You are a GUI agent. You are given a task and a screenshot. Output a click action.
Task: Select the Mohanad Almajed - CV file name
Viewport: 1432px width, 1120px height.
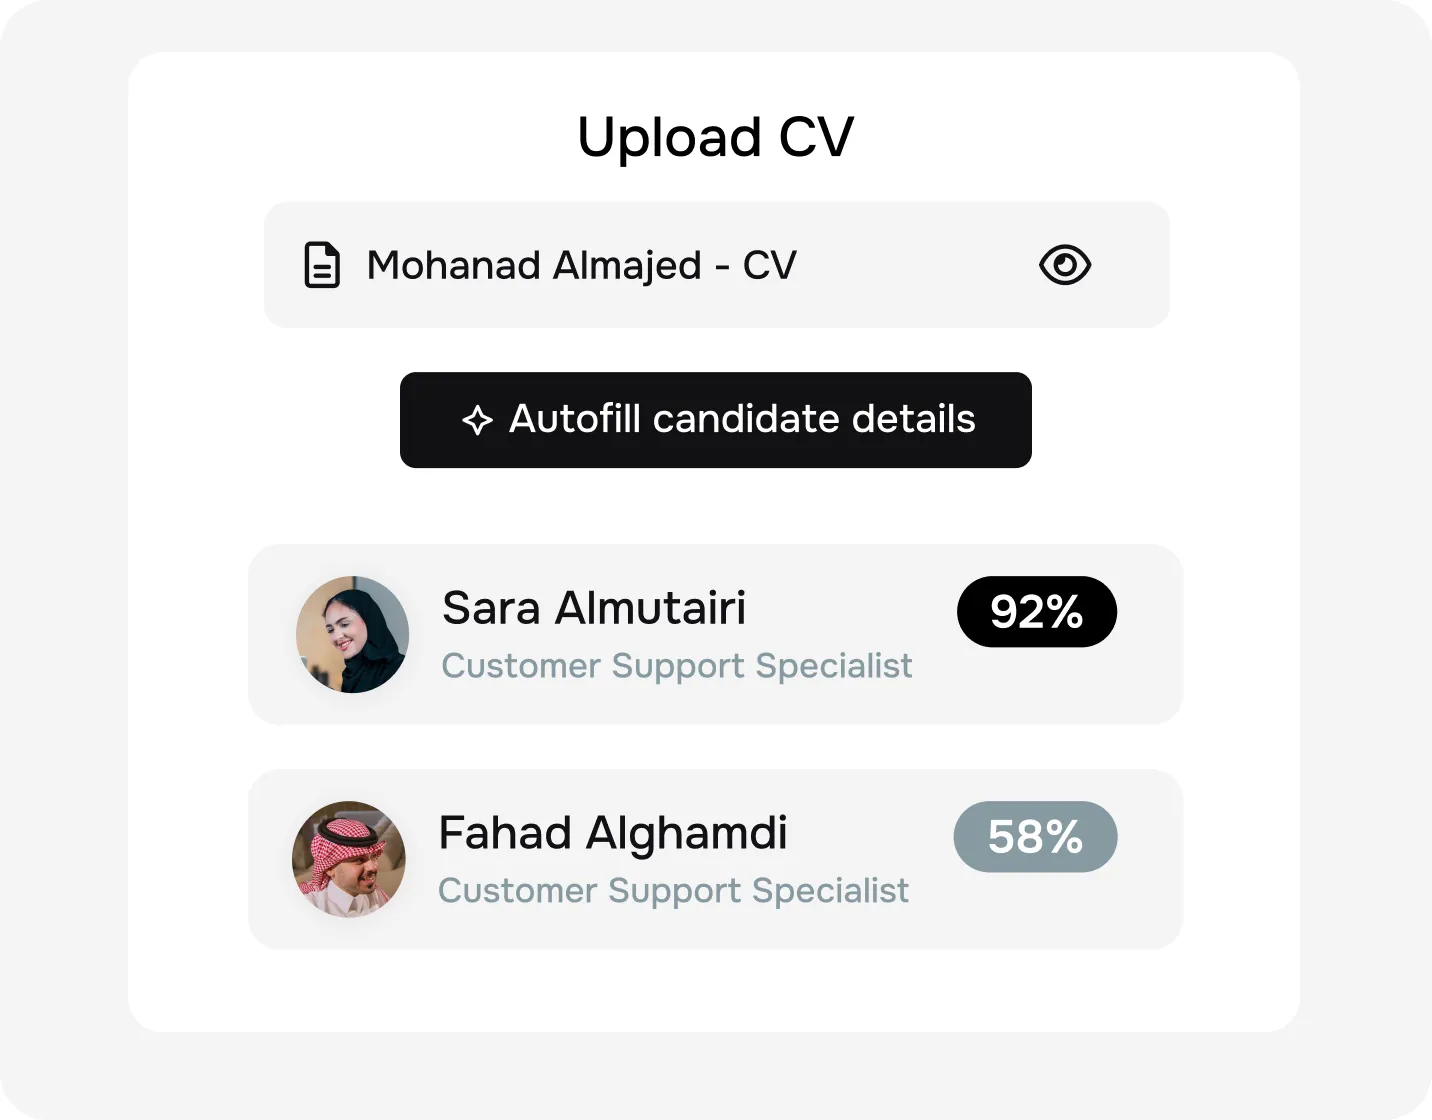581,265
